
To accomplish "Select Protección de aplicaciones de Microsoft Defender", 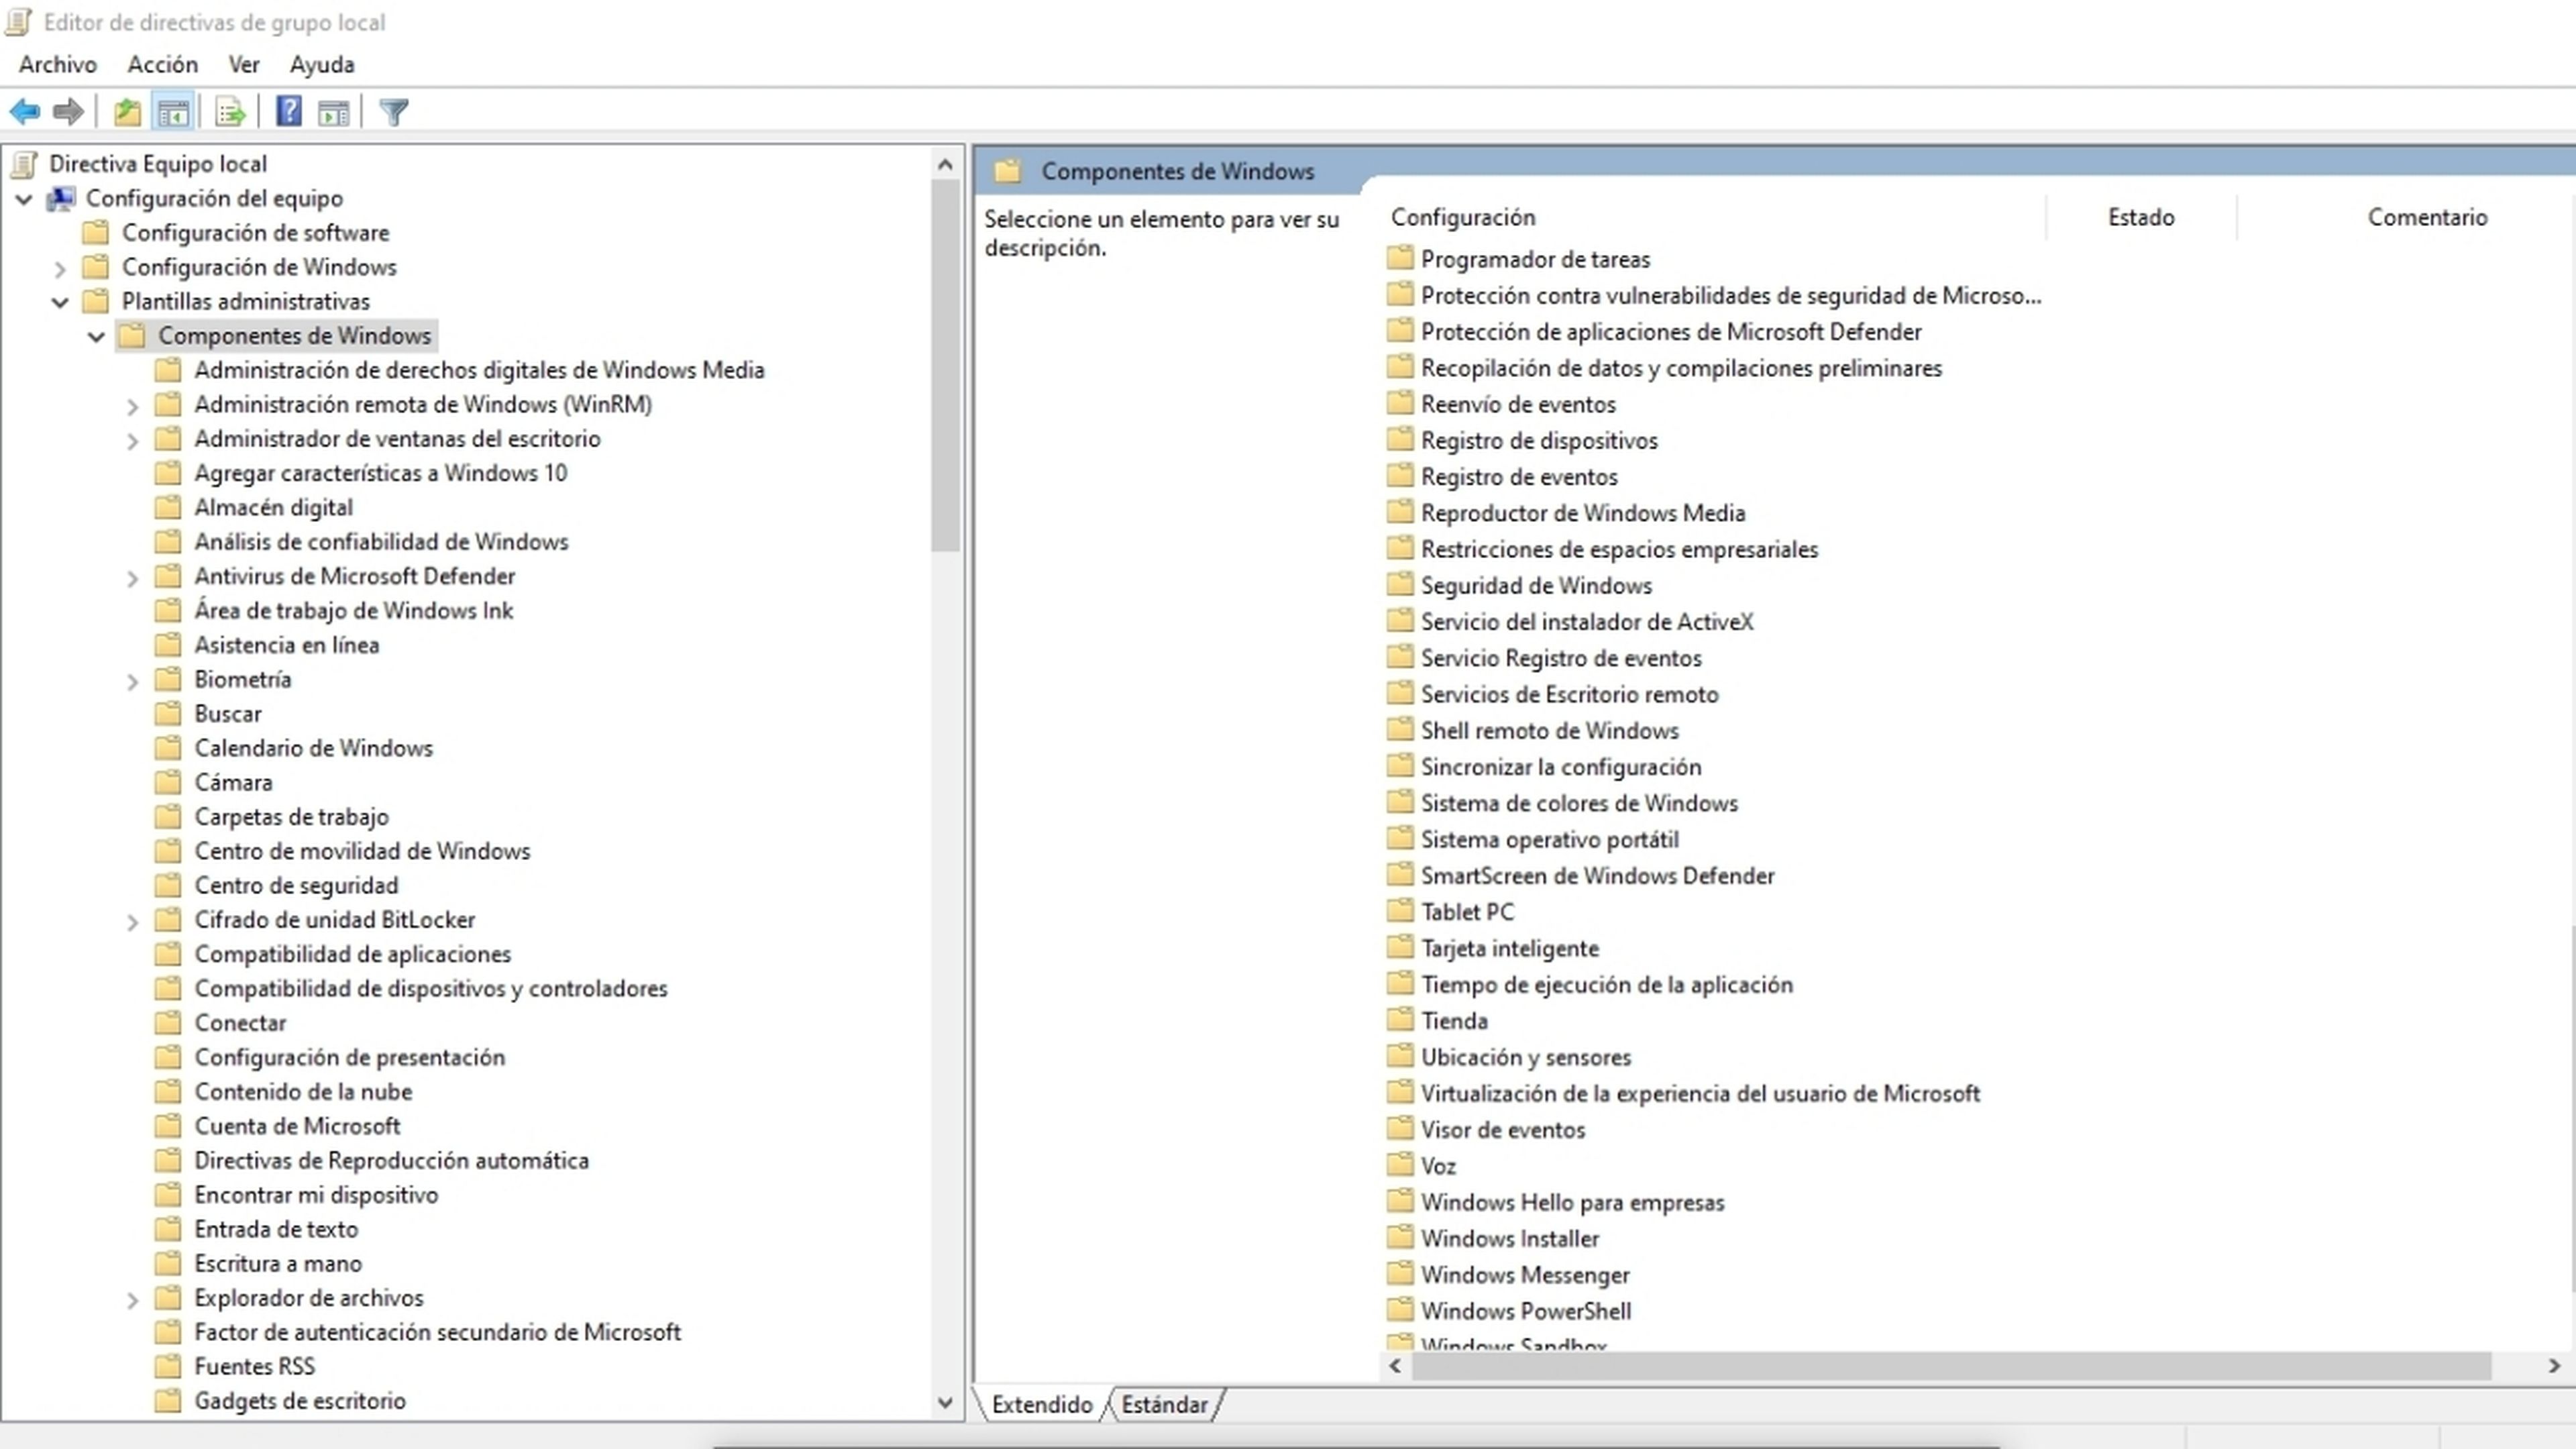I will pos(1671,331).
